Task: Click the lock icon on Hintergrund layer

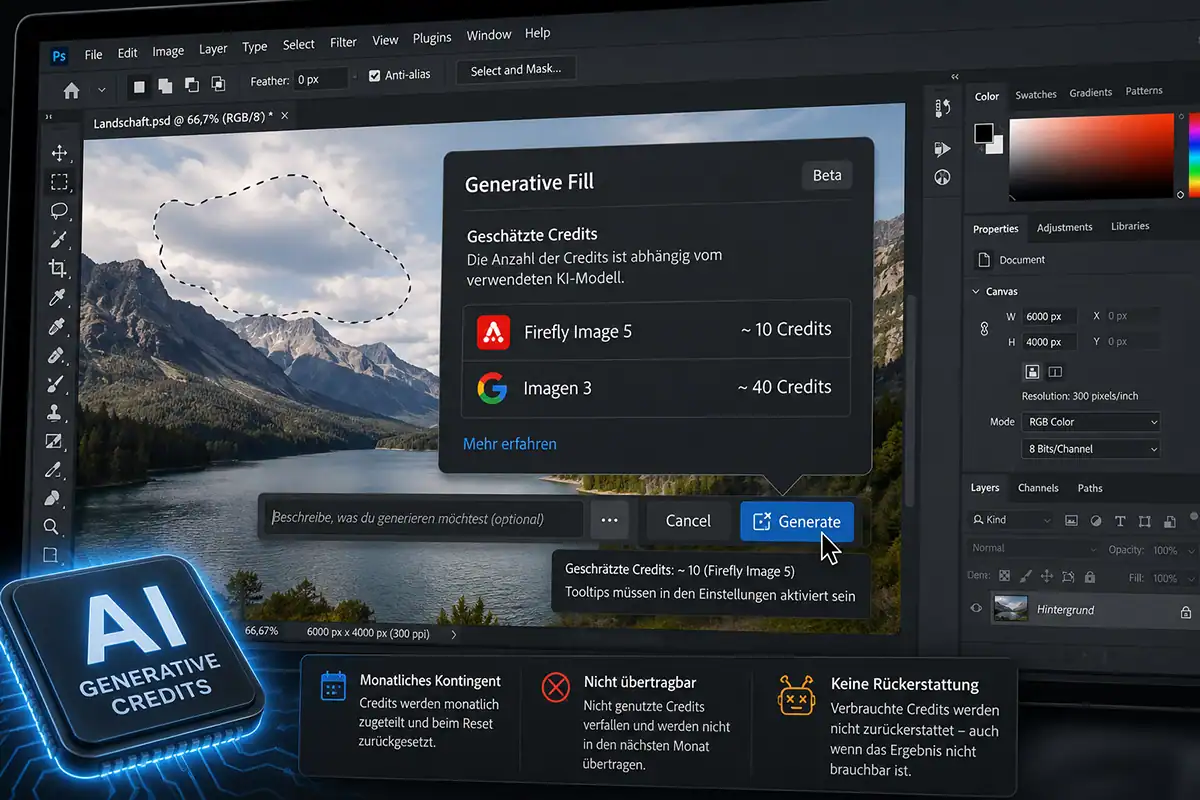Action: click(x=1186, y=611)
